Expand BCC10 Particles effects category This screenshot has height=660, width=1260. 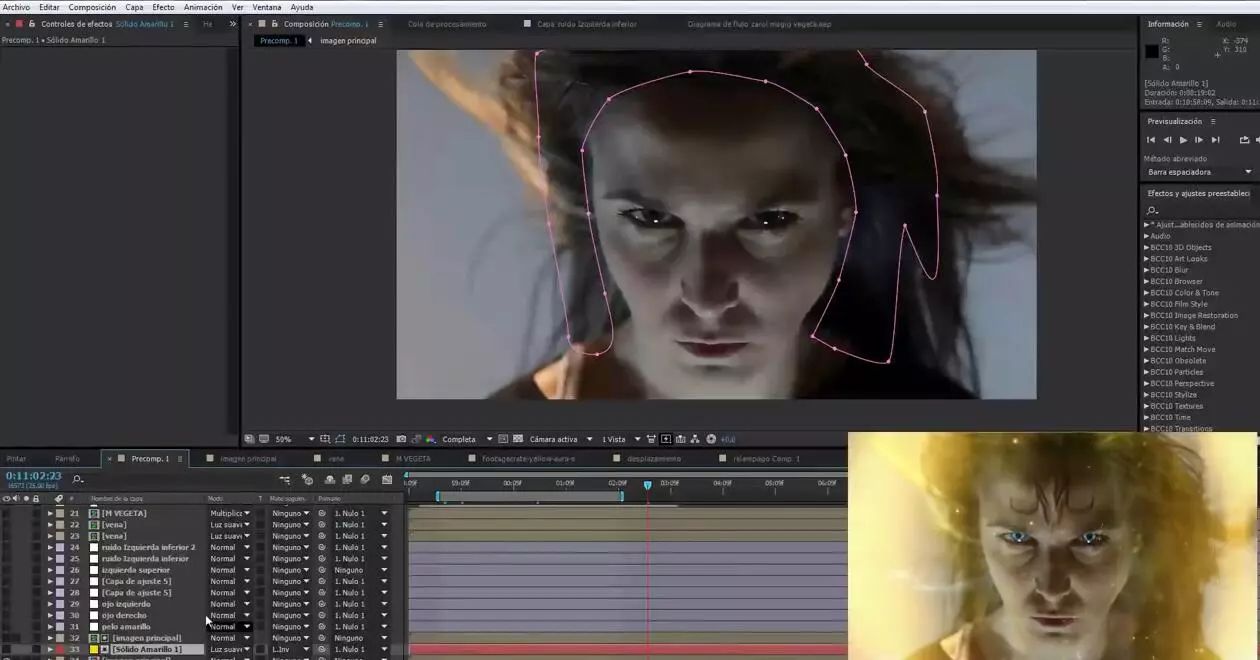point(1147,372)
